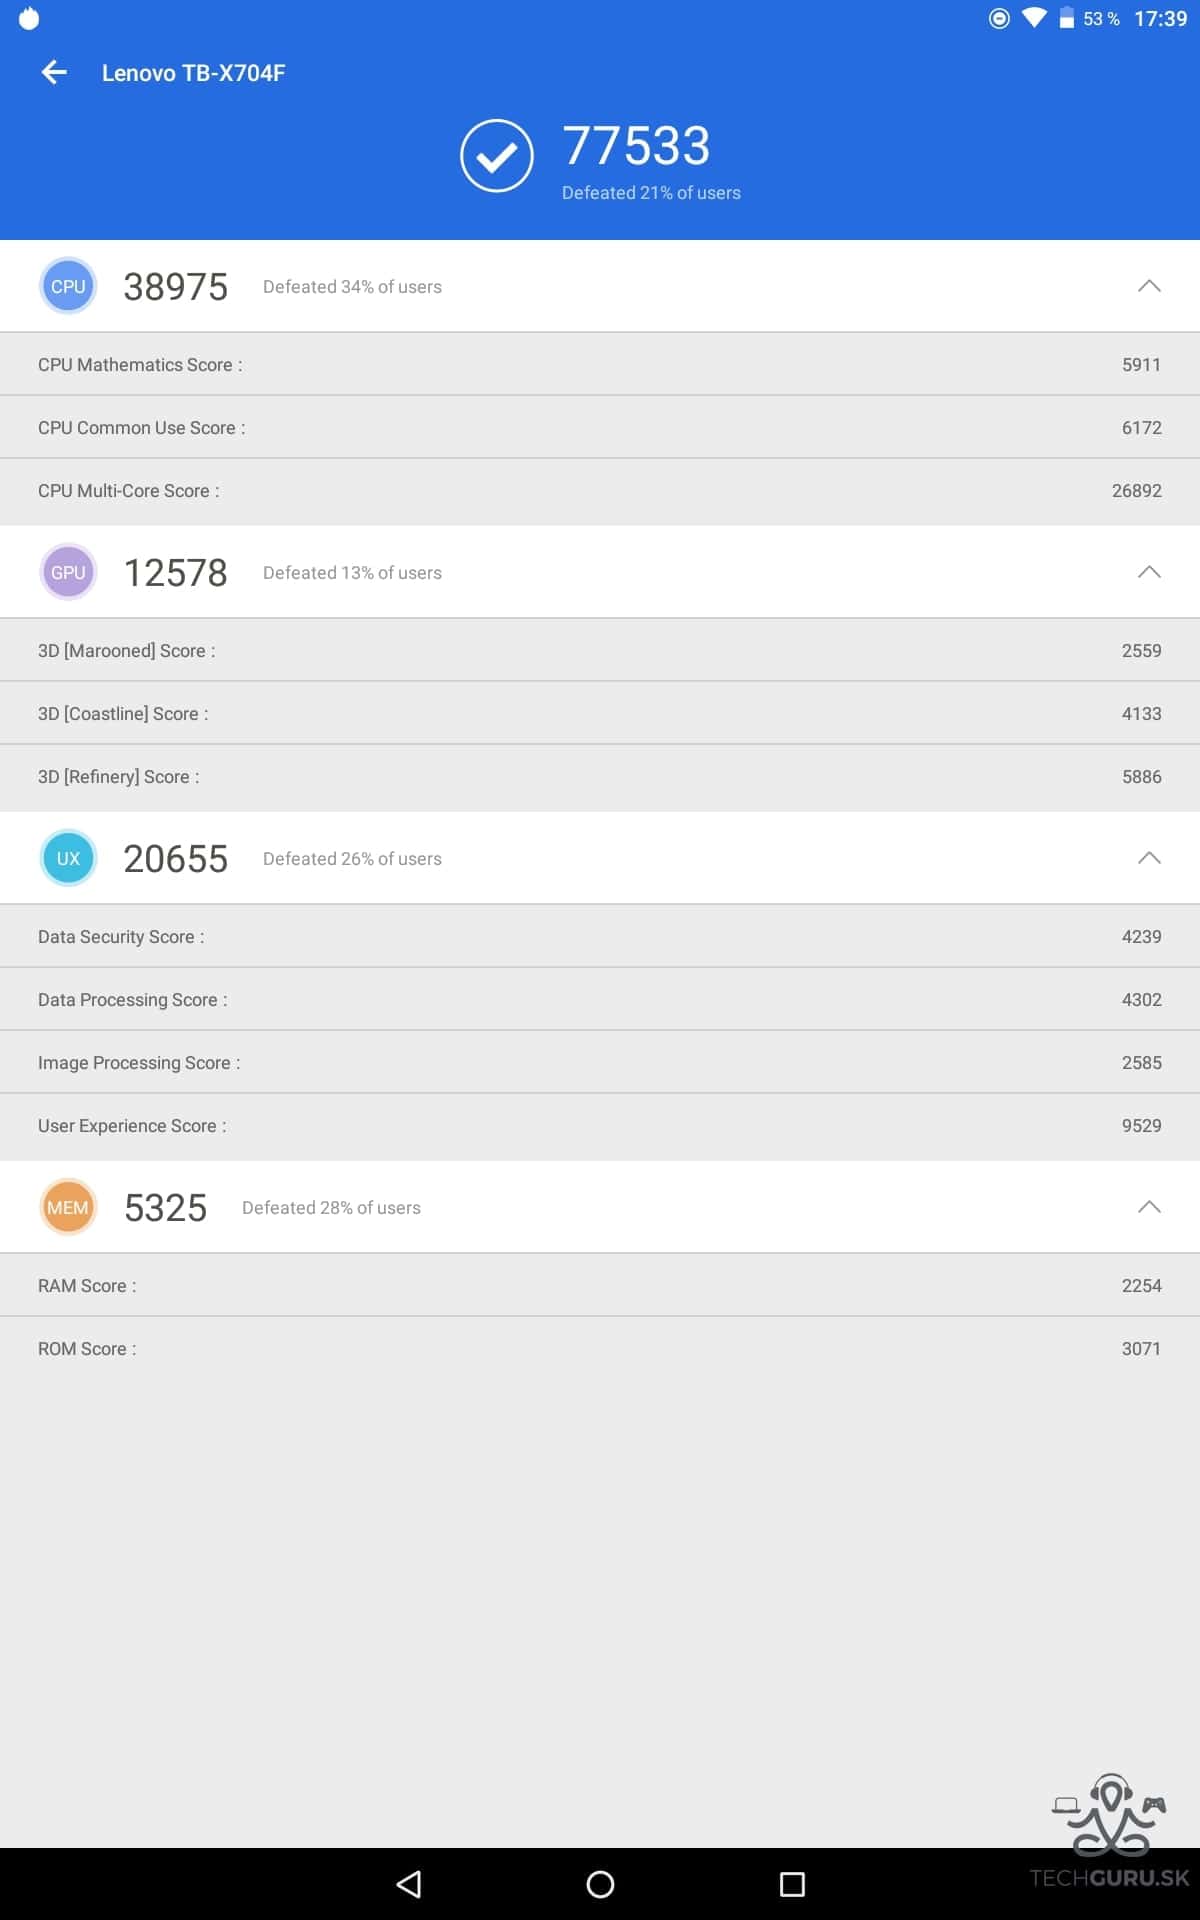Tap the blue CPU badge icon
The image size is (1200, 1920).
68,286
